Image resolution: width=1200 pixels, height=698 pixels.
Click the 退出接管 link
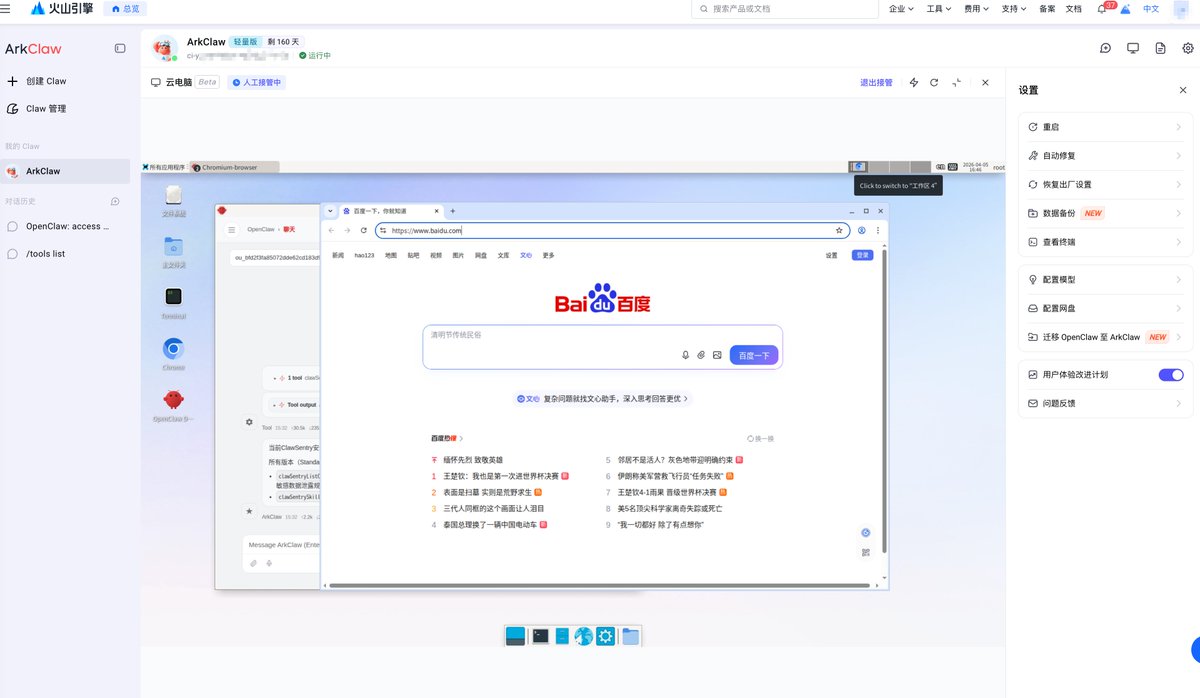tap(876, 83)
